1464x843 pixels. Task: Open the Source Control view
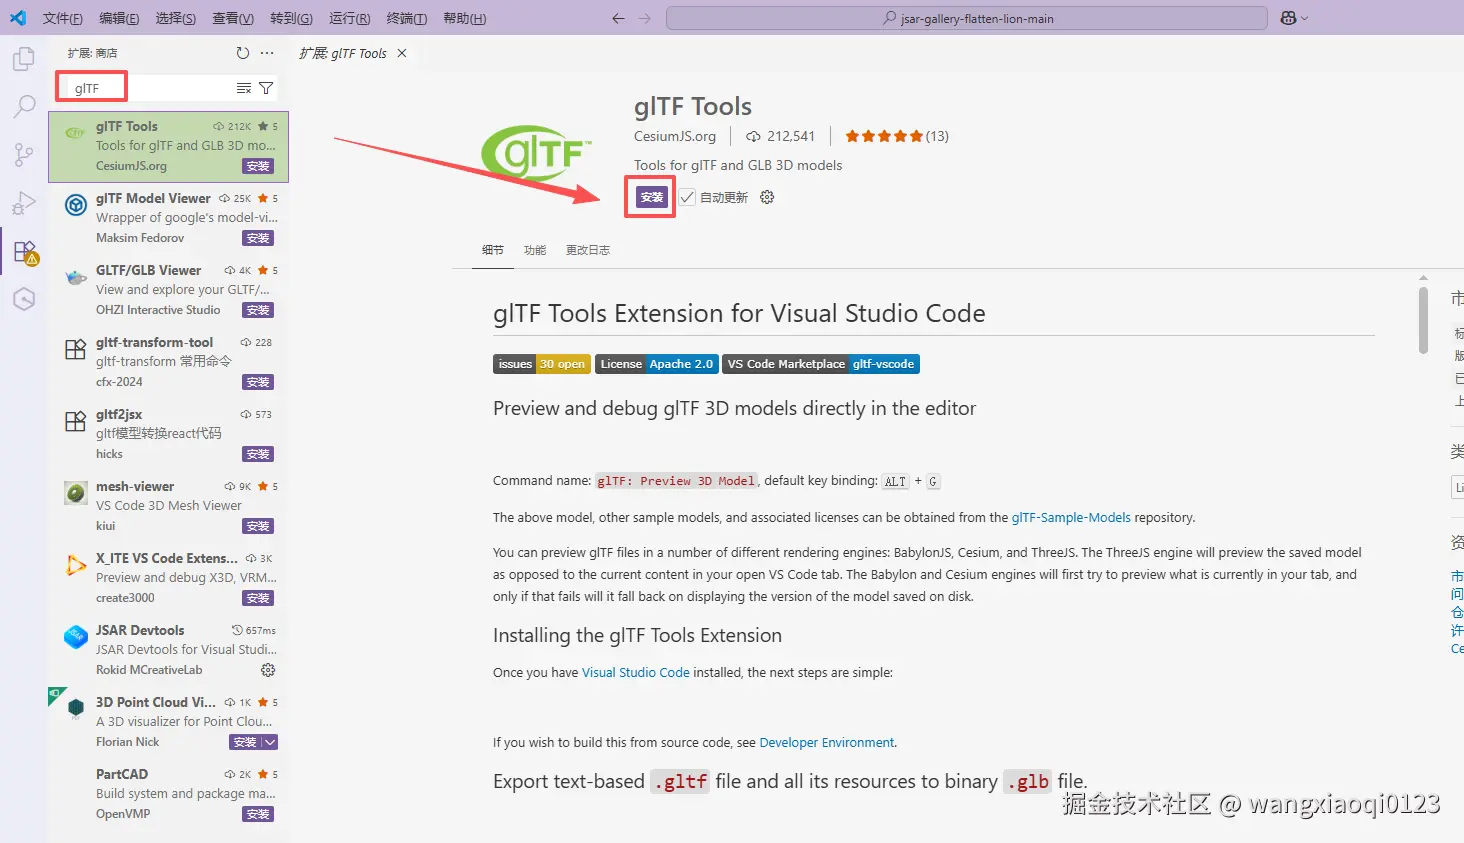coord(24,154)
